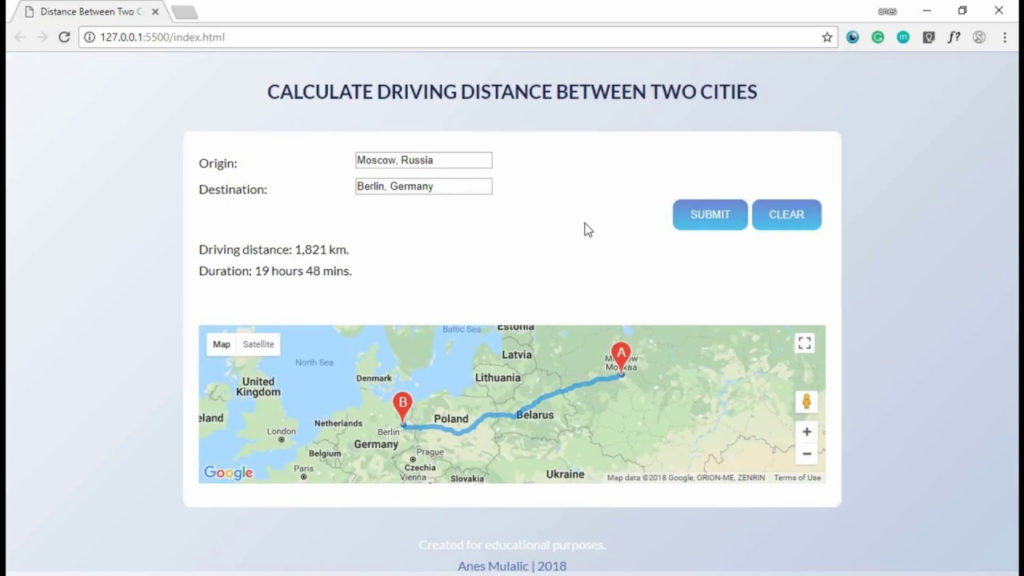Click the grey circular extension icon

(x=979, y=37)
